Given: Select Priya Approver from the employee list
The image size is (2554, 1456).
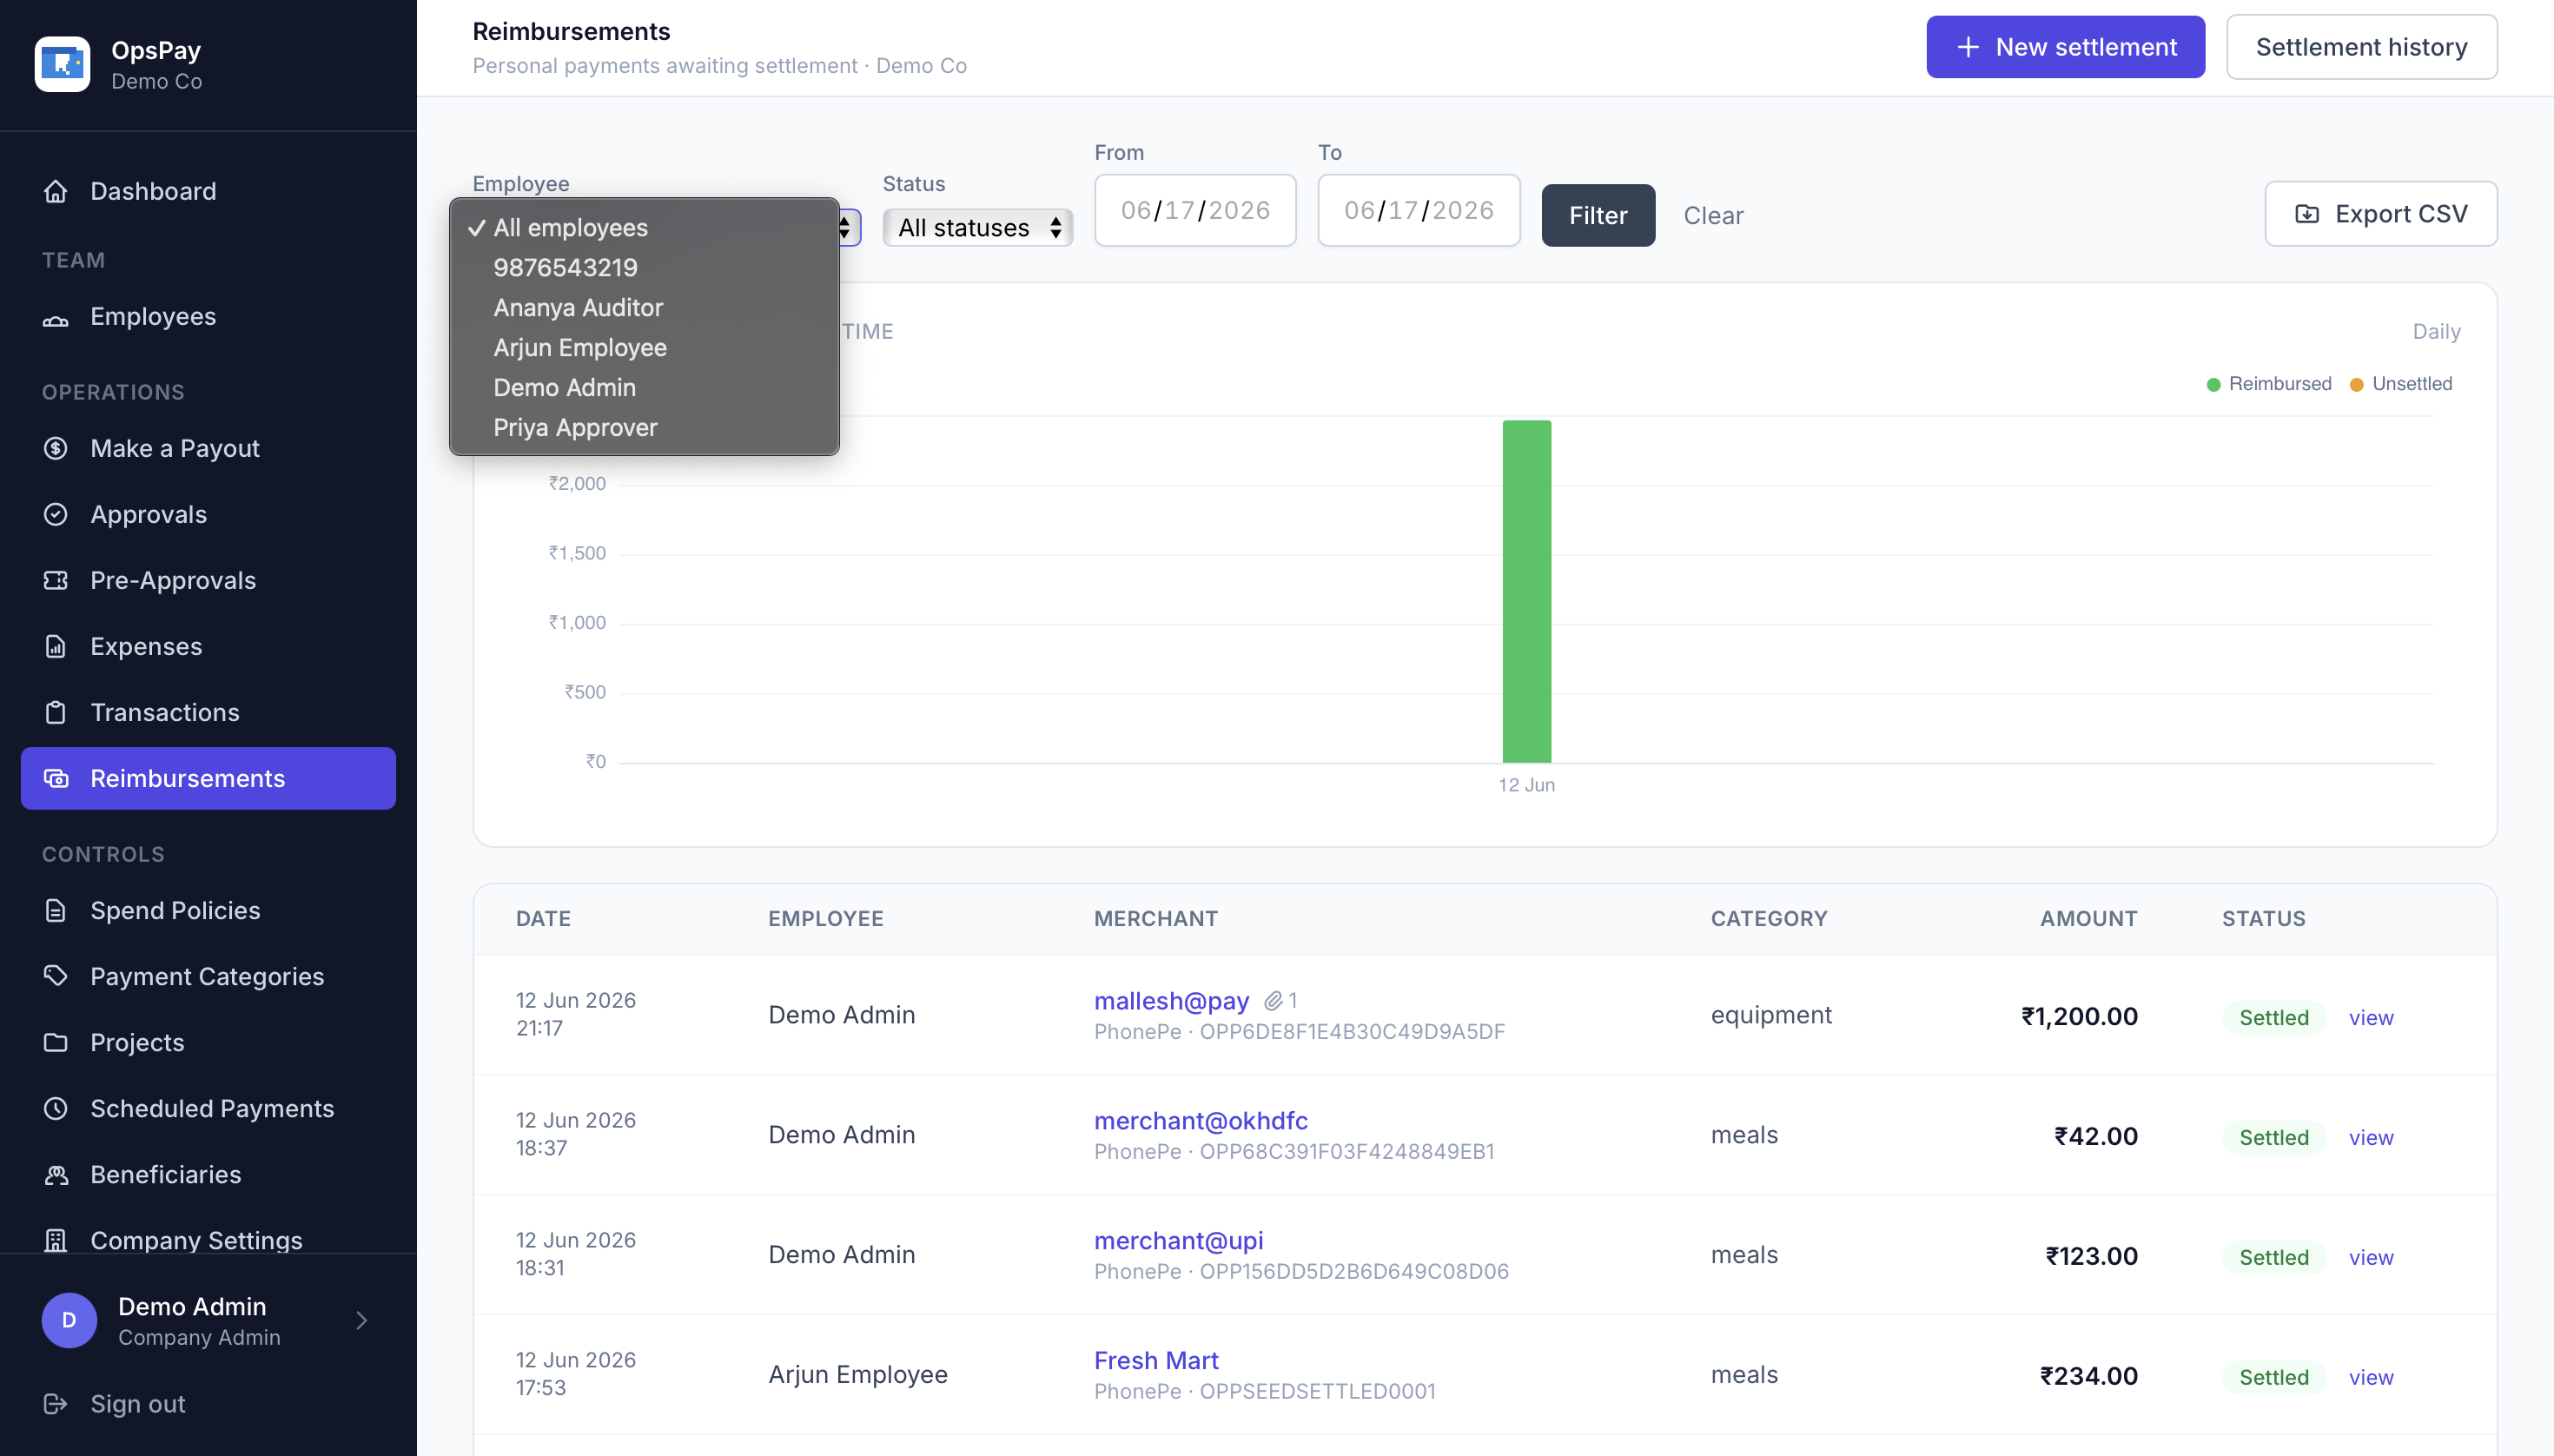Looking at the screenshot, I should tap(644, 428).
